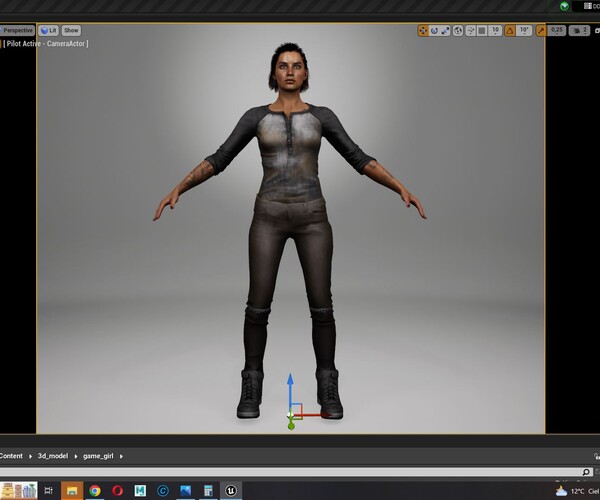Open Photos app from taskbar

pos(186,490)
